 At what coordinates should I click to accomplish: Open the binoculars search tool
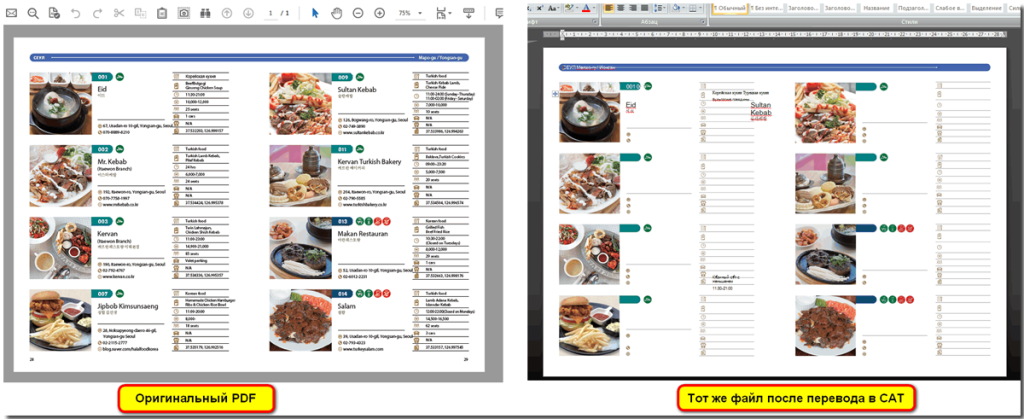point(206,13)
